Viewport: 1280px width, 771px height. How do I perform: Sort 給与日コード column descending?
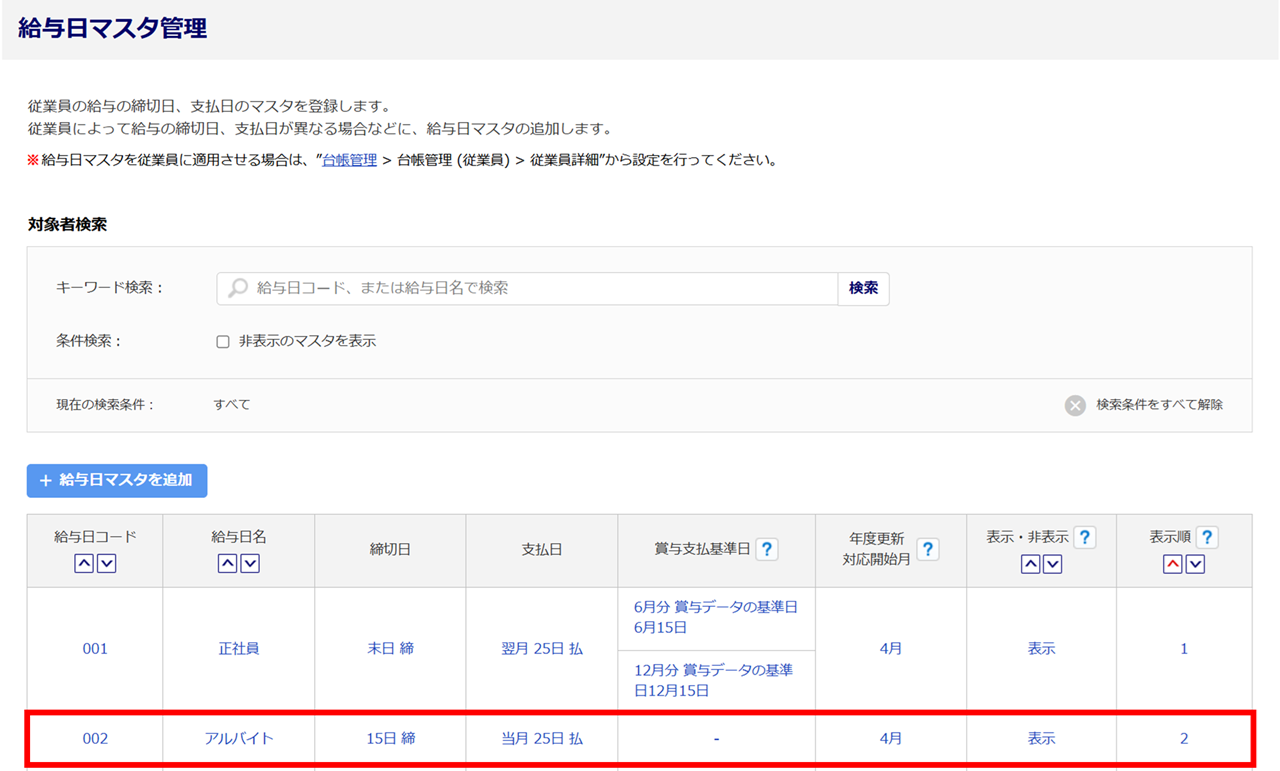pos(106,564)
